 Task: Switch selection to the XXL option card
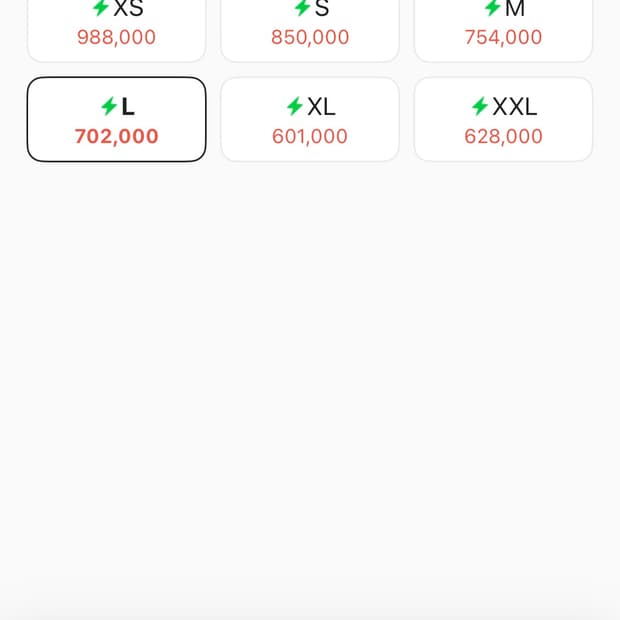pos(503,120)
